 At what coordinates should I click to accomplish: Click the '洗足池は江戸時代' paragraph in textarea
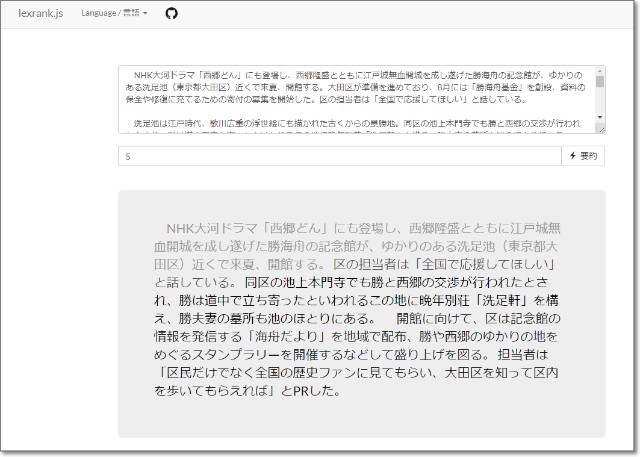pyautogui.click(x=180, y=122)
